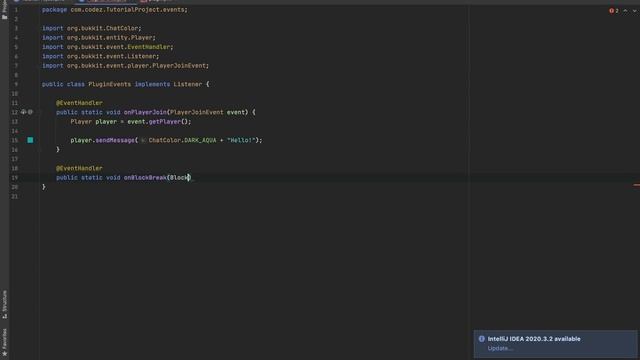640x360 pixels.
Task: Click line number 9 in the gutter
Action: coord(16,84)
